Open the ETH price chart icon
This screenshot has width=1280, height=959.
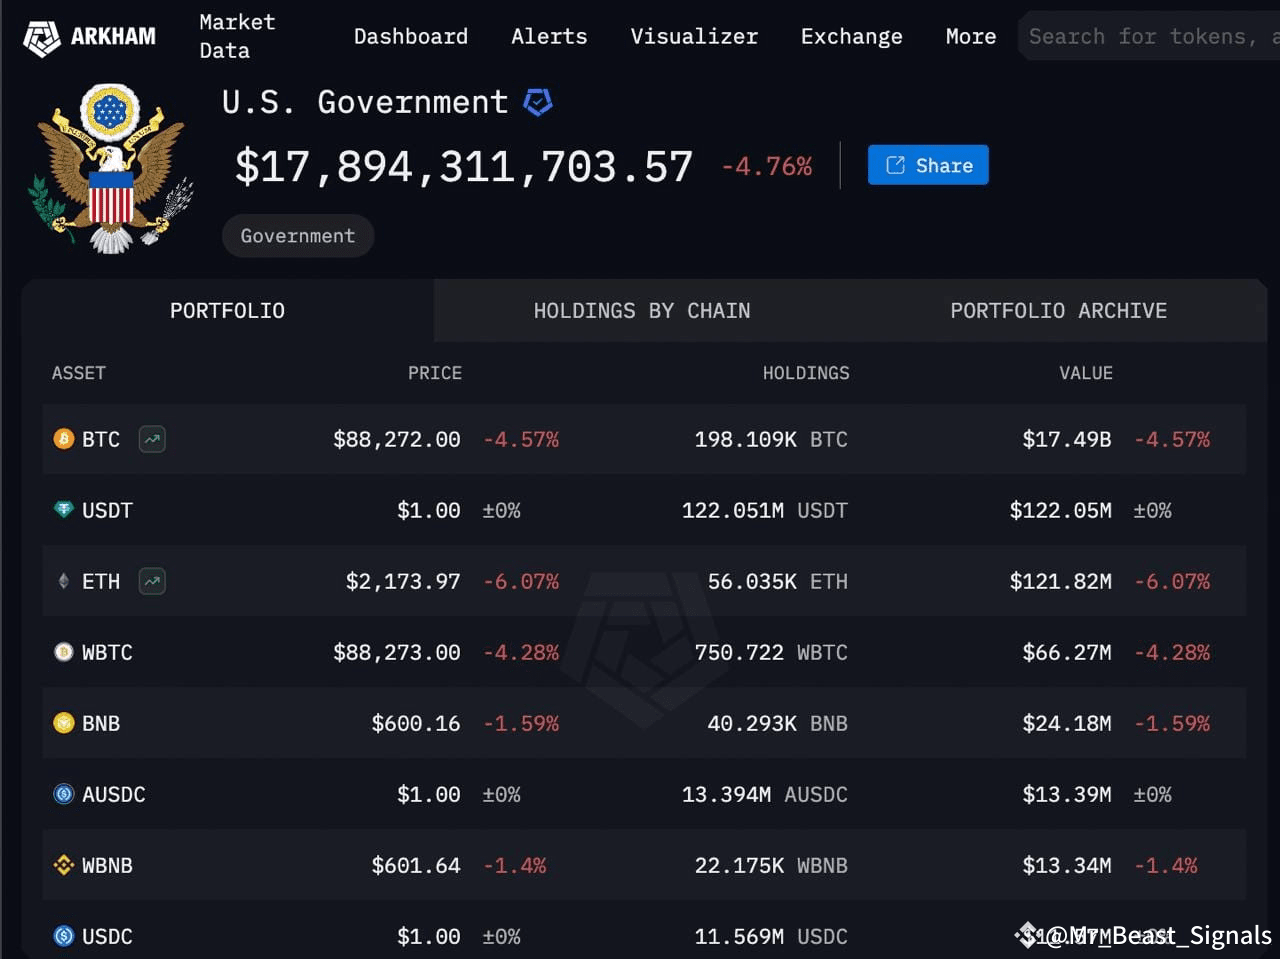click(152, 581)
